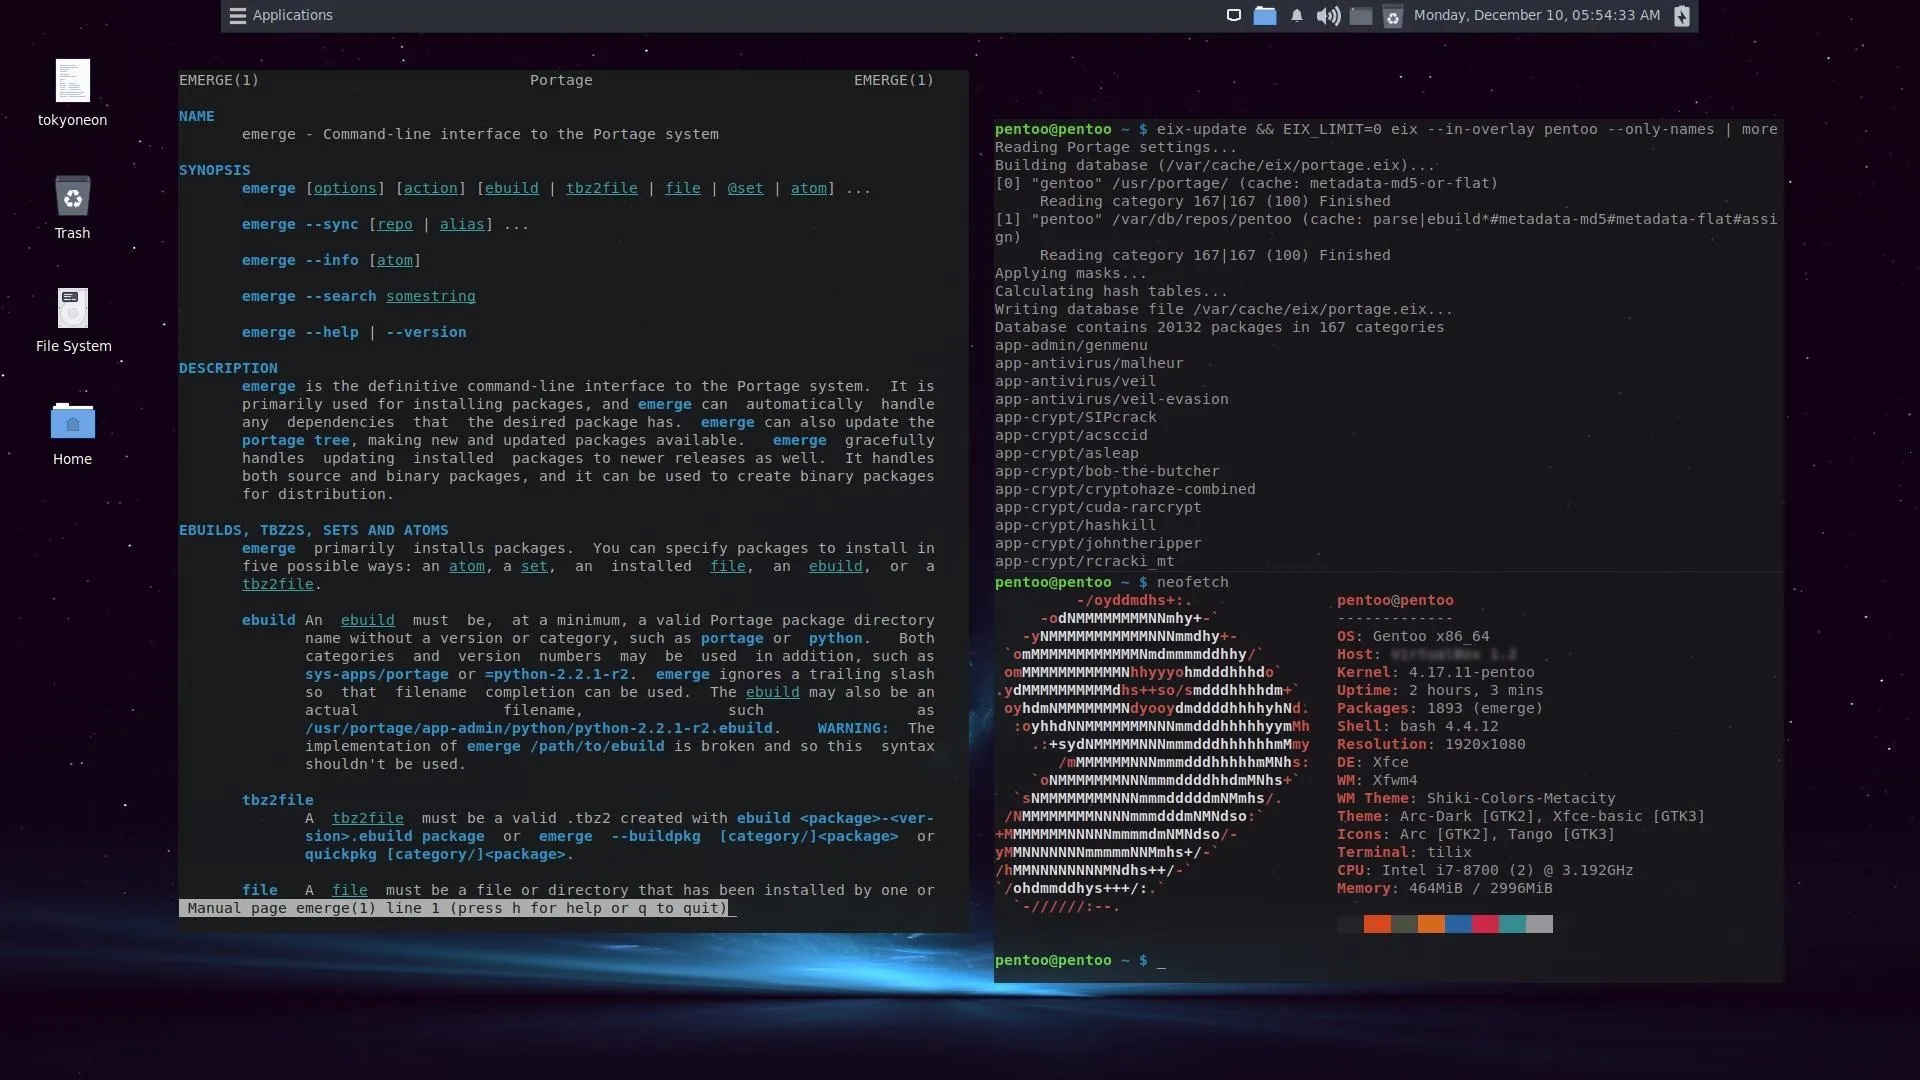Image resolution: width=1920 pixels, height=1080 pixels.
Task: Click the 'Packages: 1893 (emerge)' line
Action: (x=1440, y=709)
